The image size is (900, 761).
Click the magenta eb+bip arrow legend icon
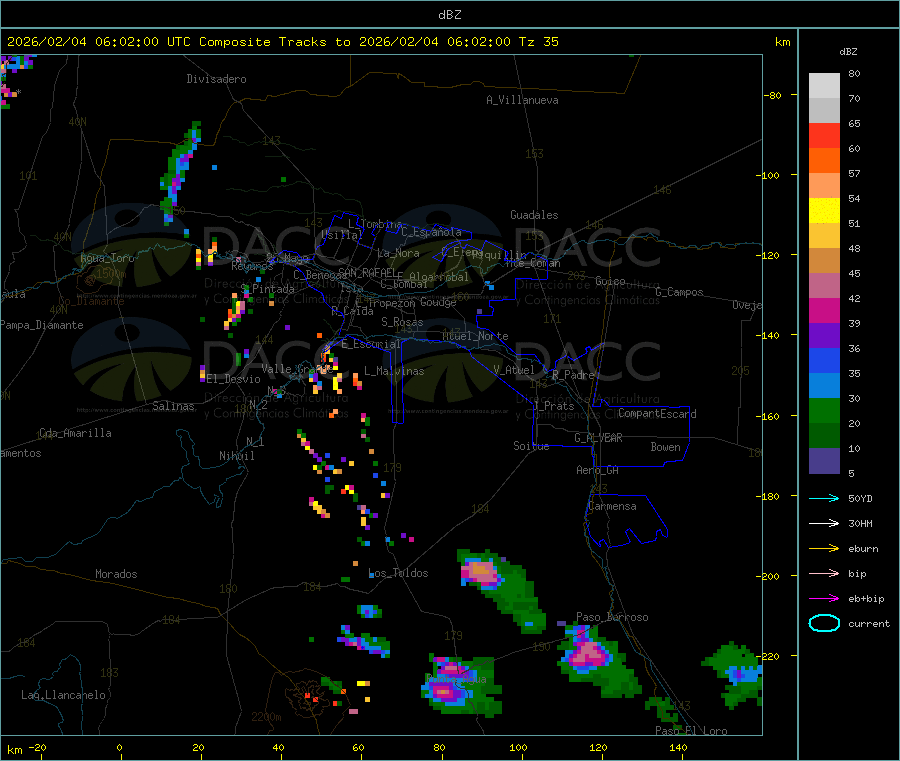[x=824, y=599]
